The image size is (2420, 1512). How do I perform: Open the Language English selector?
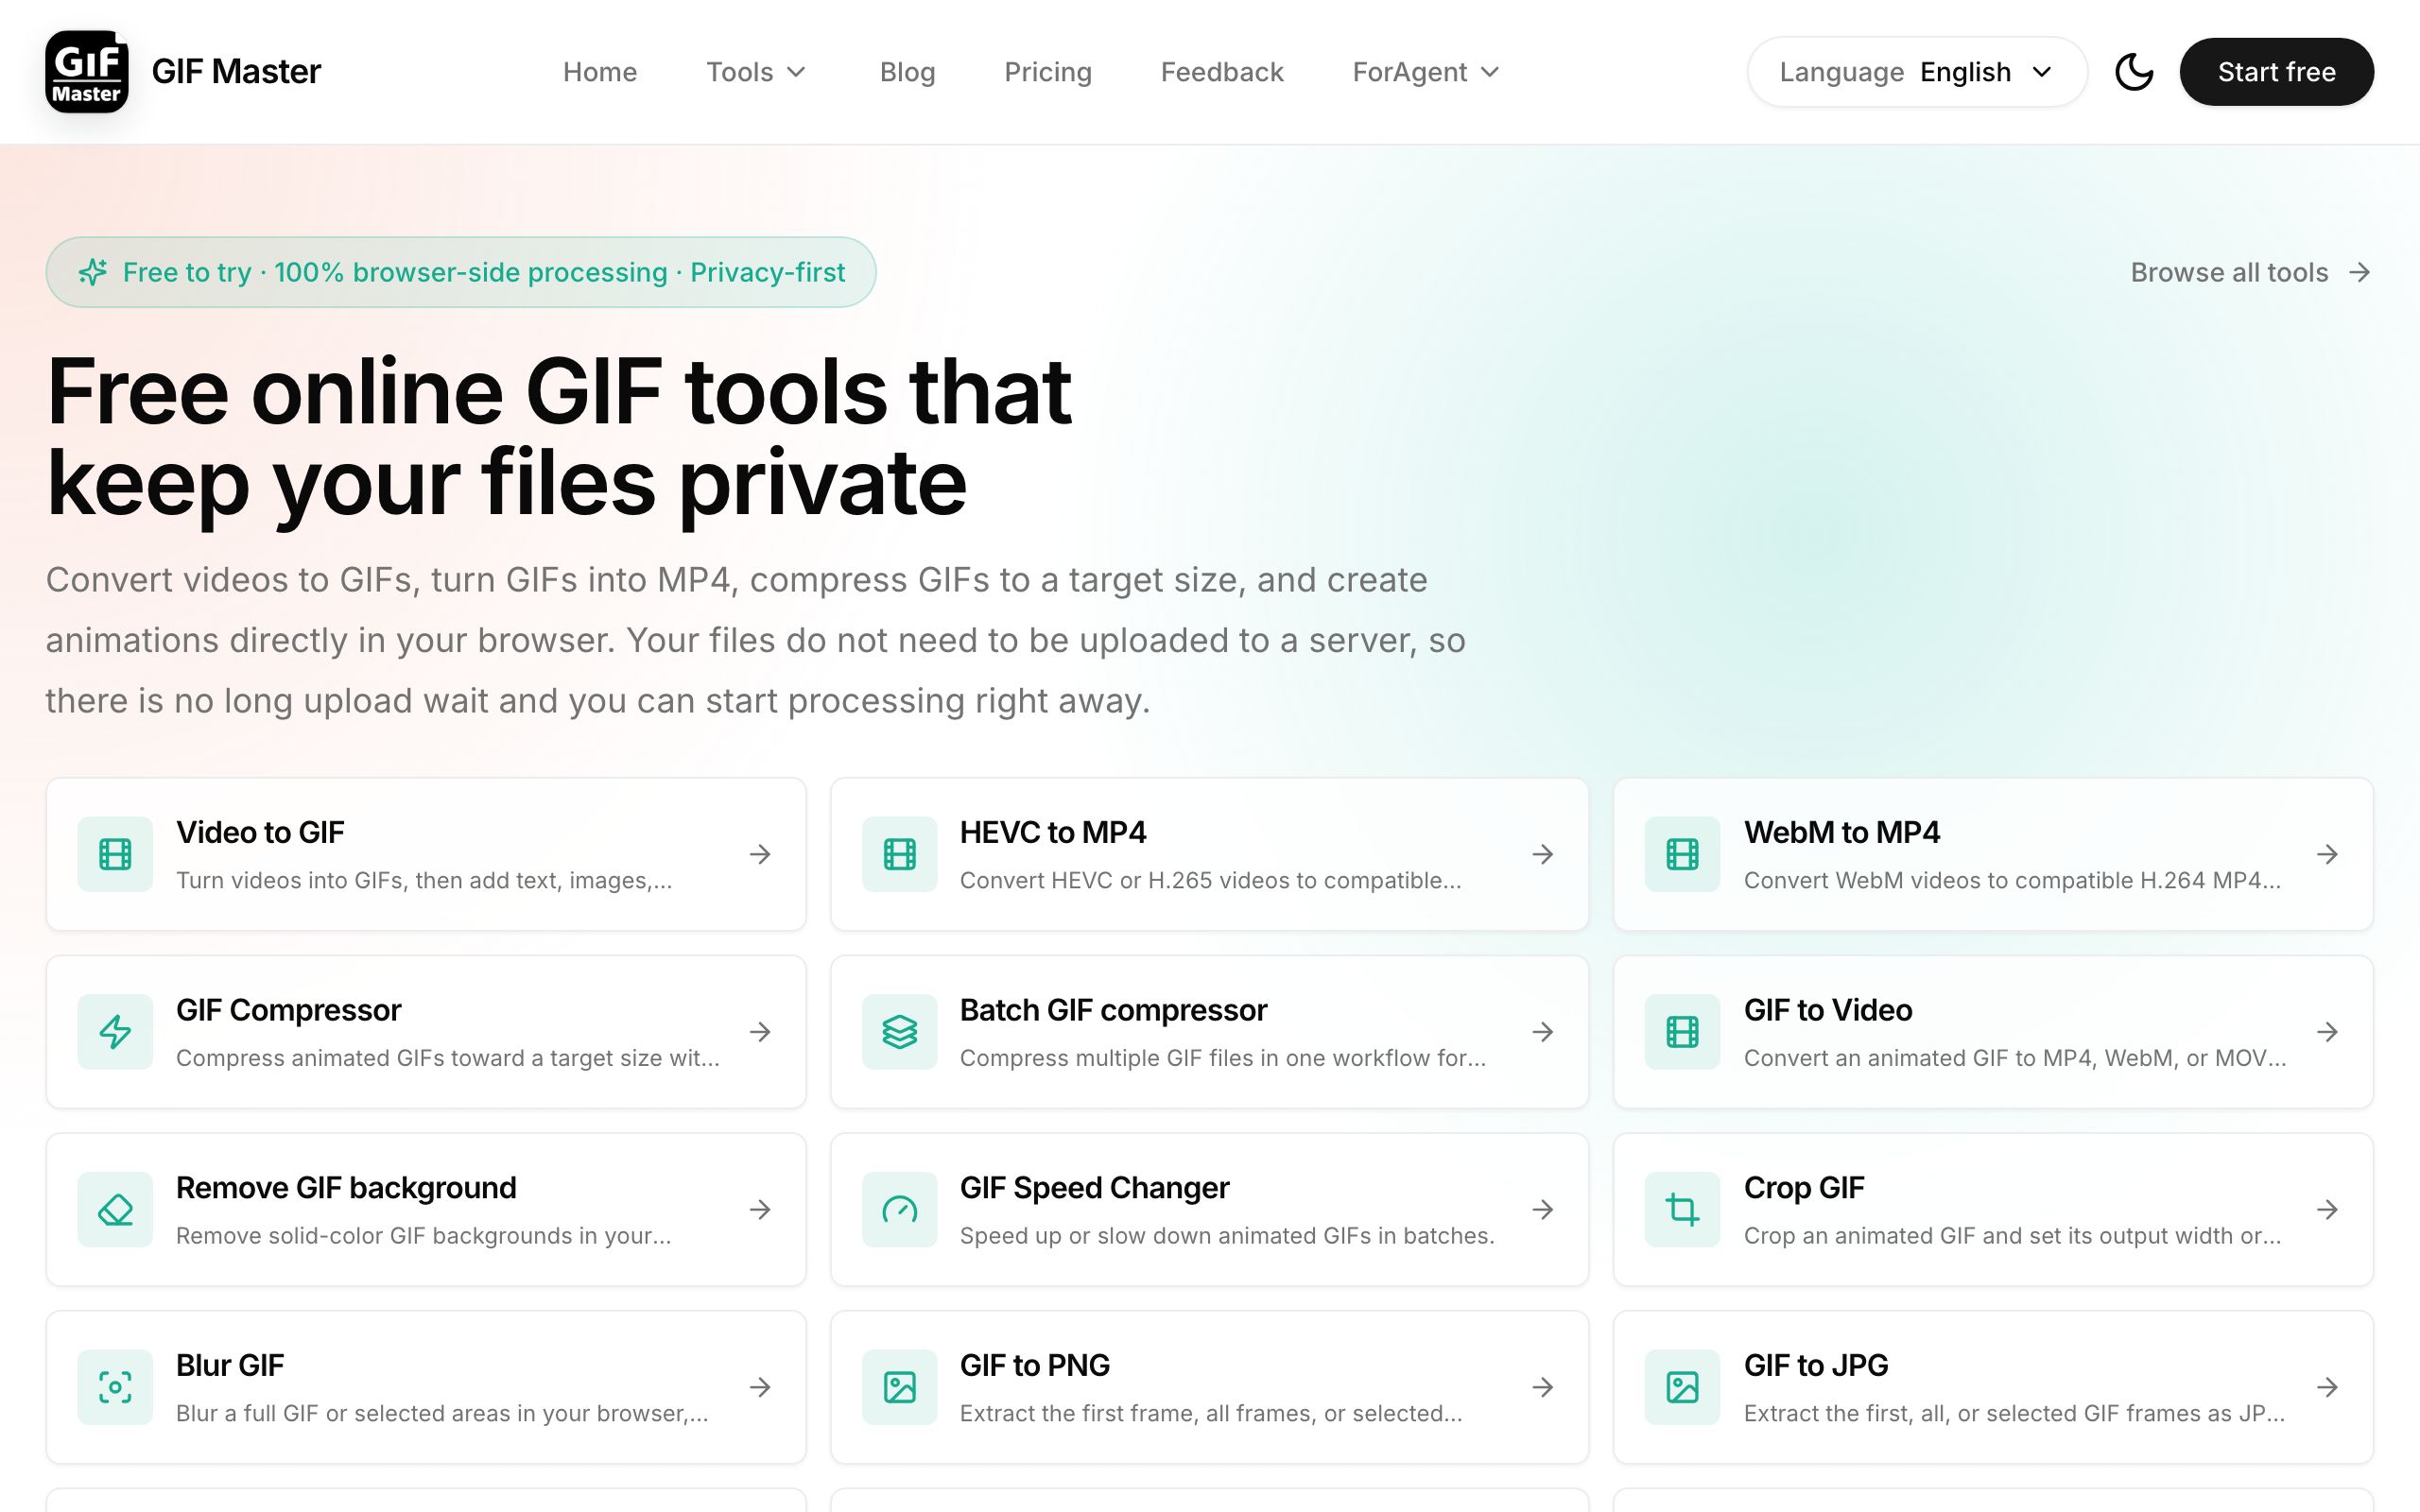tap(1916, 72)
